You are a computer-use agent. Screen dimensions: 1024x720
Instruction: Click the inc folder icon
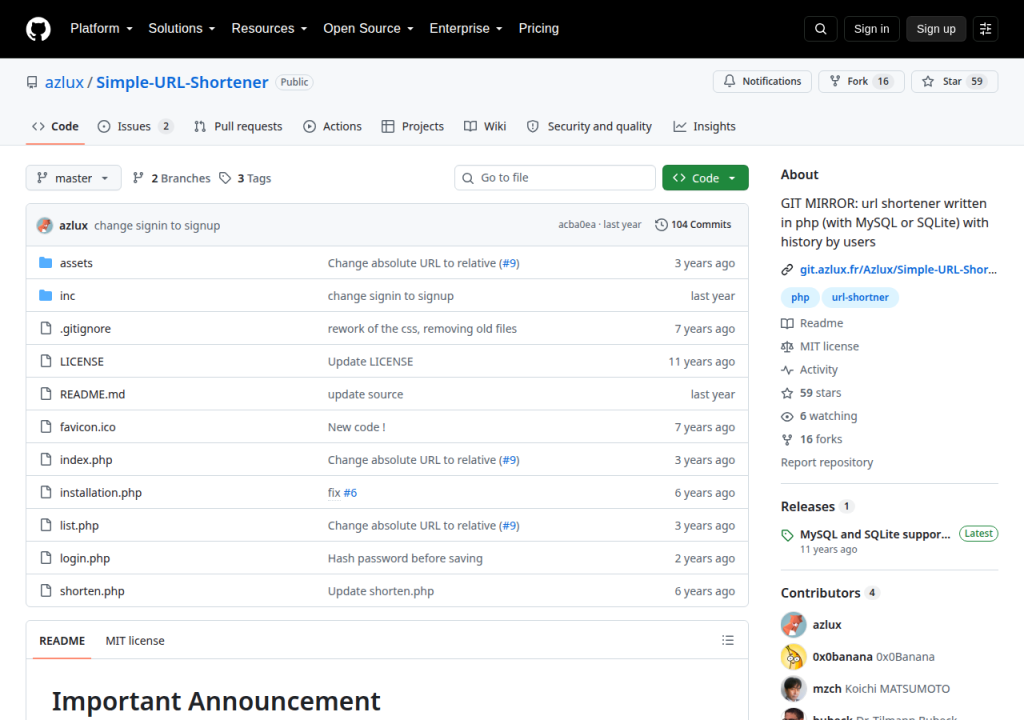tap(45, 295)
